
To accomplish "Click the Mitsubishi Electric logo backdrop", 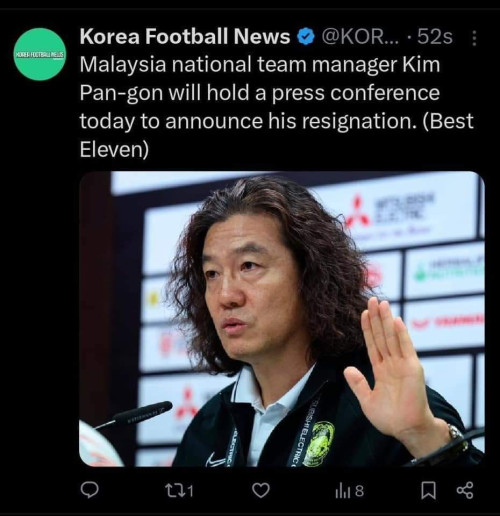I will click(388, 213).
